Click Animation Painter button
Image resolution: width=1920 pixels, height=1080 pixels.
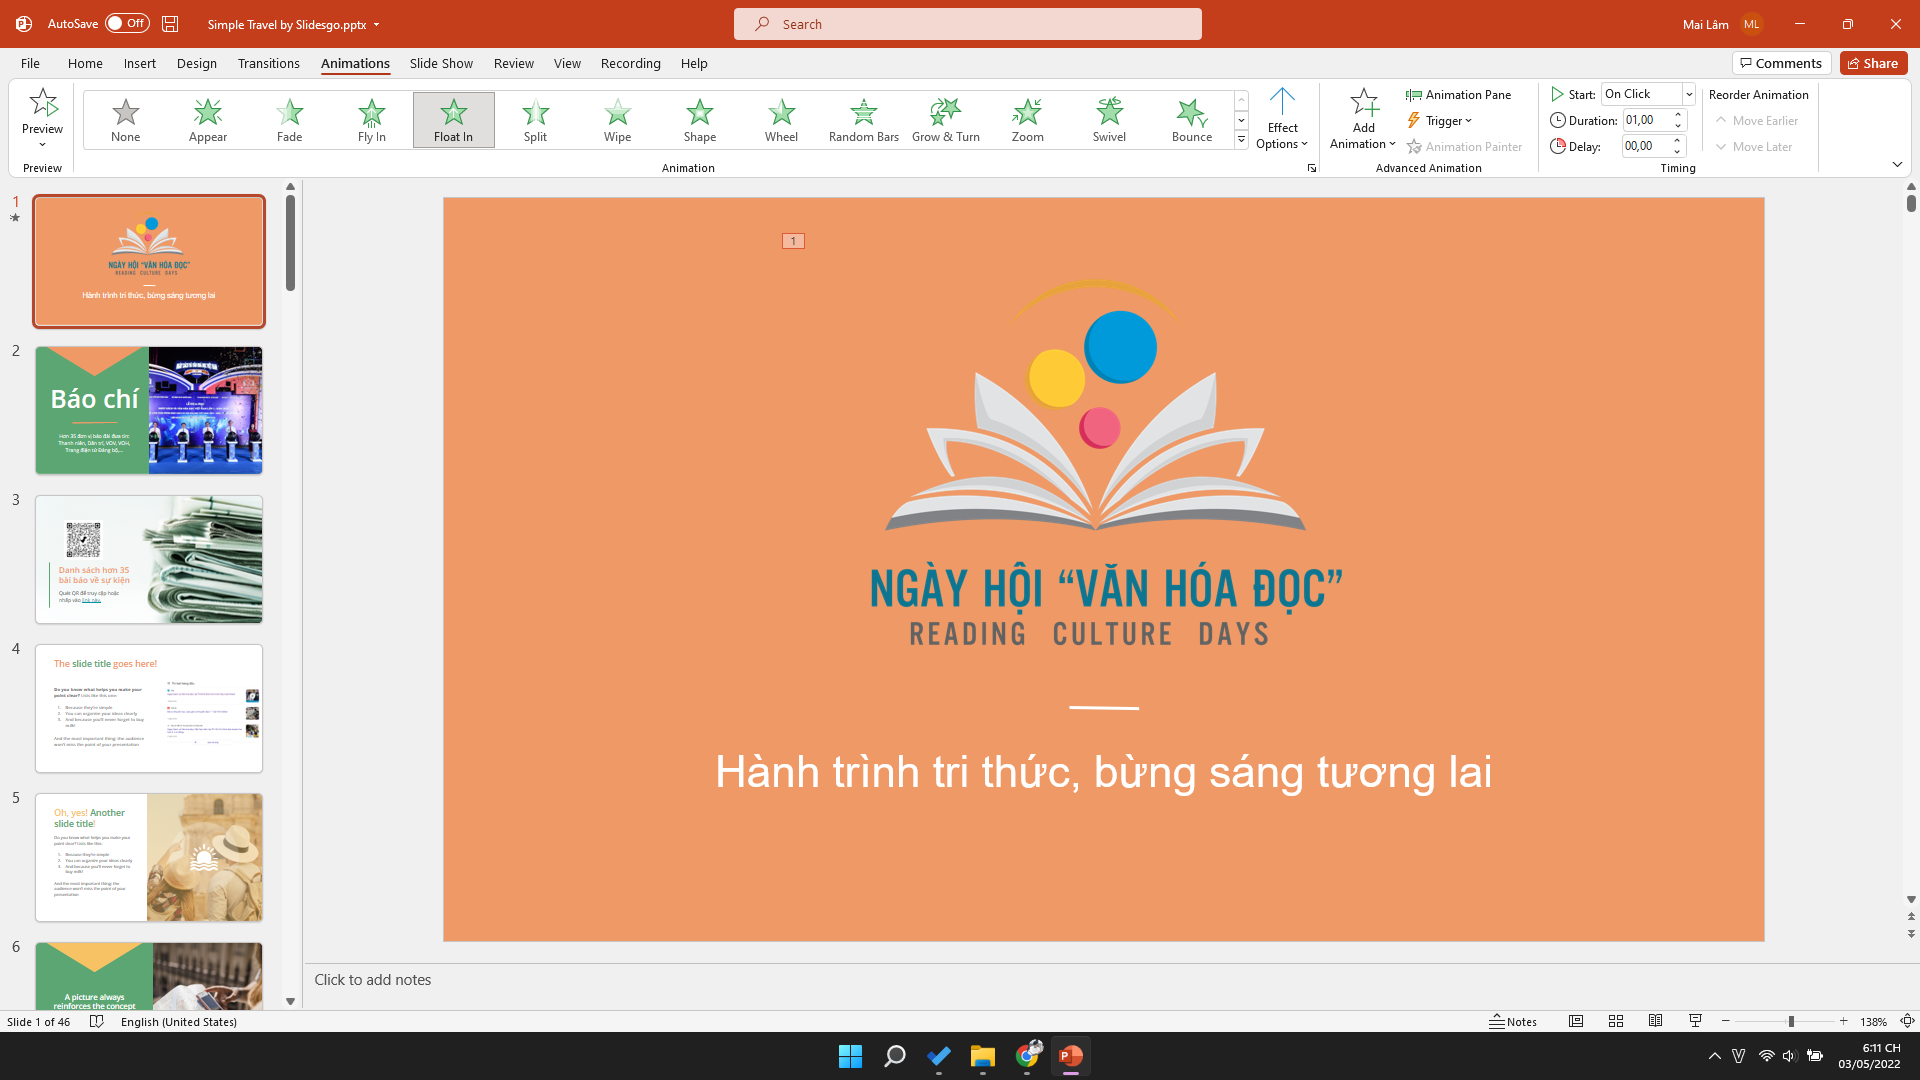(x=1464, y=146)
